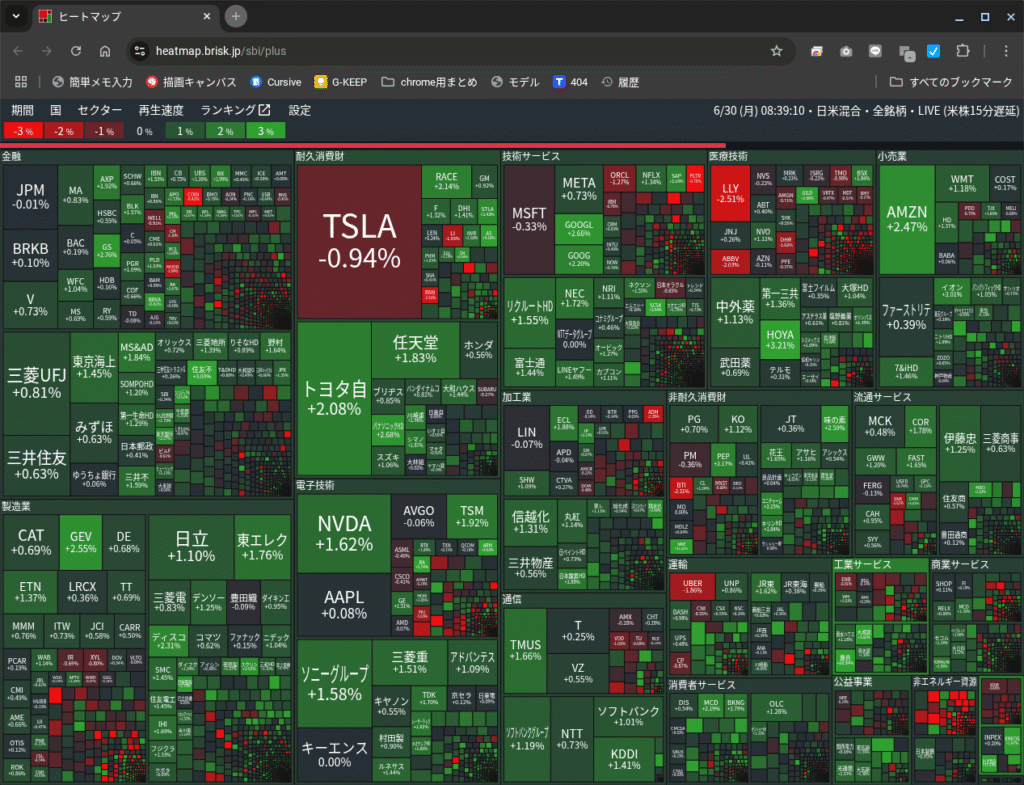Click the overlapping squares extension icon
The width and height of the screenshot is (1024, 785).
click(x=906, y=52)
